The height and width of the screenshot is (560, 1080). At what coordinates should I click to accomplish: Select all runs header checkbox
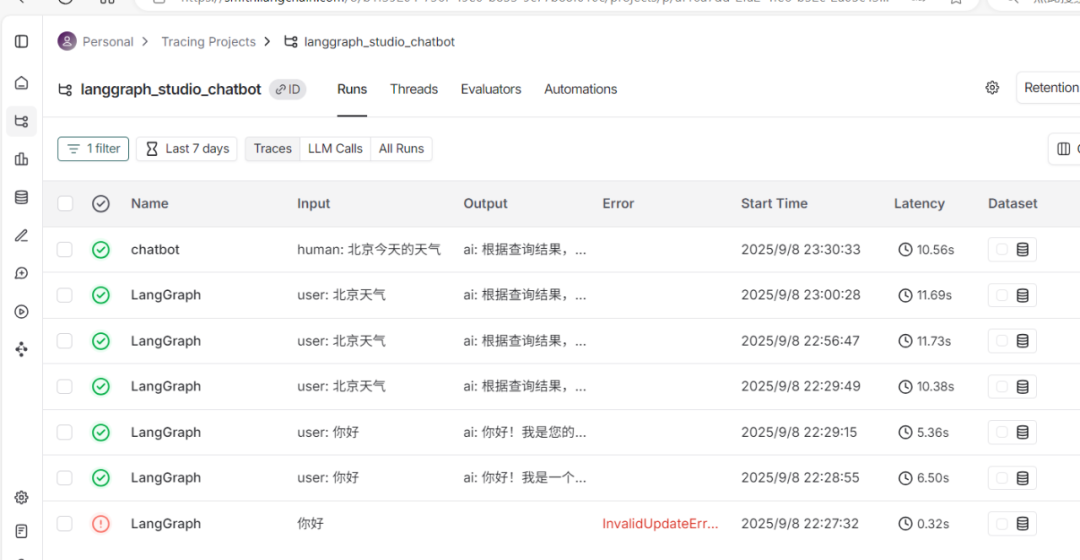coord(65,203)
